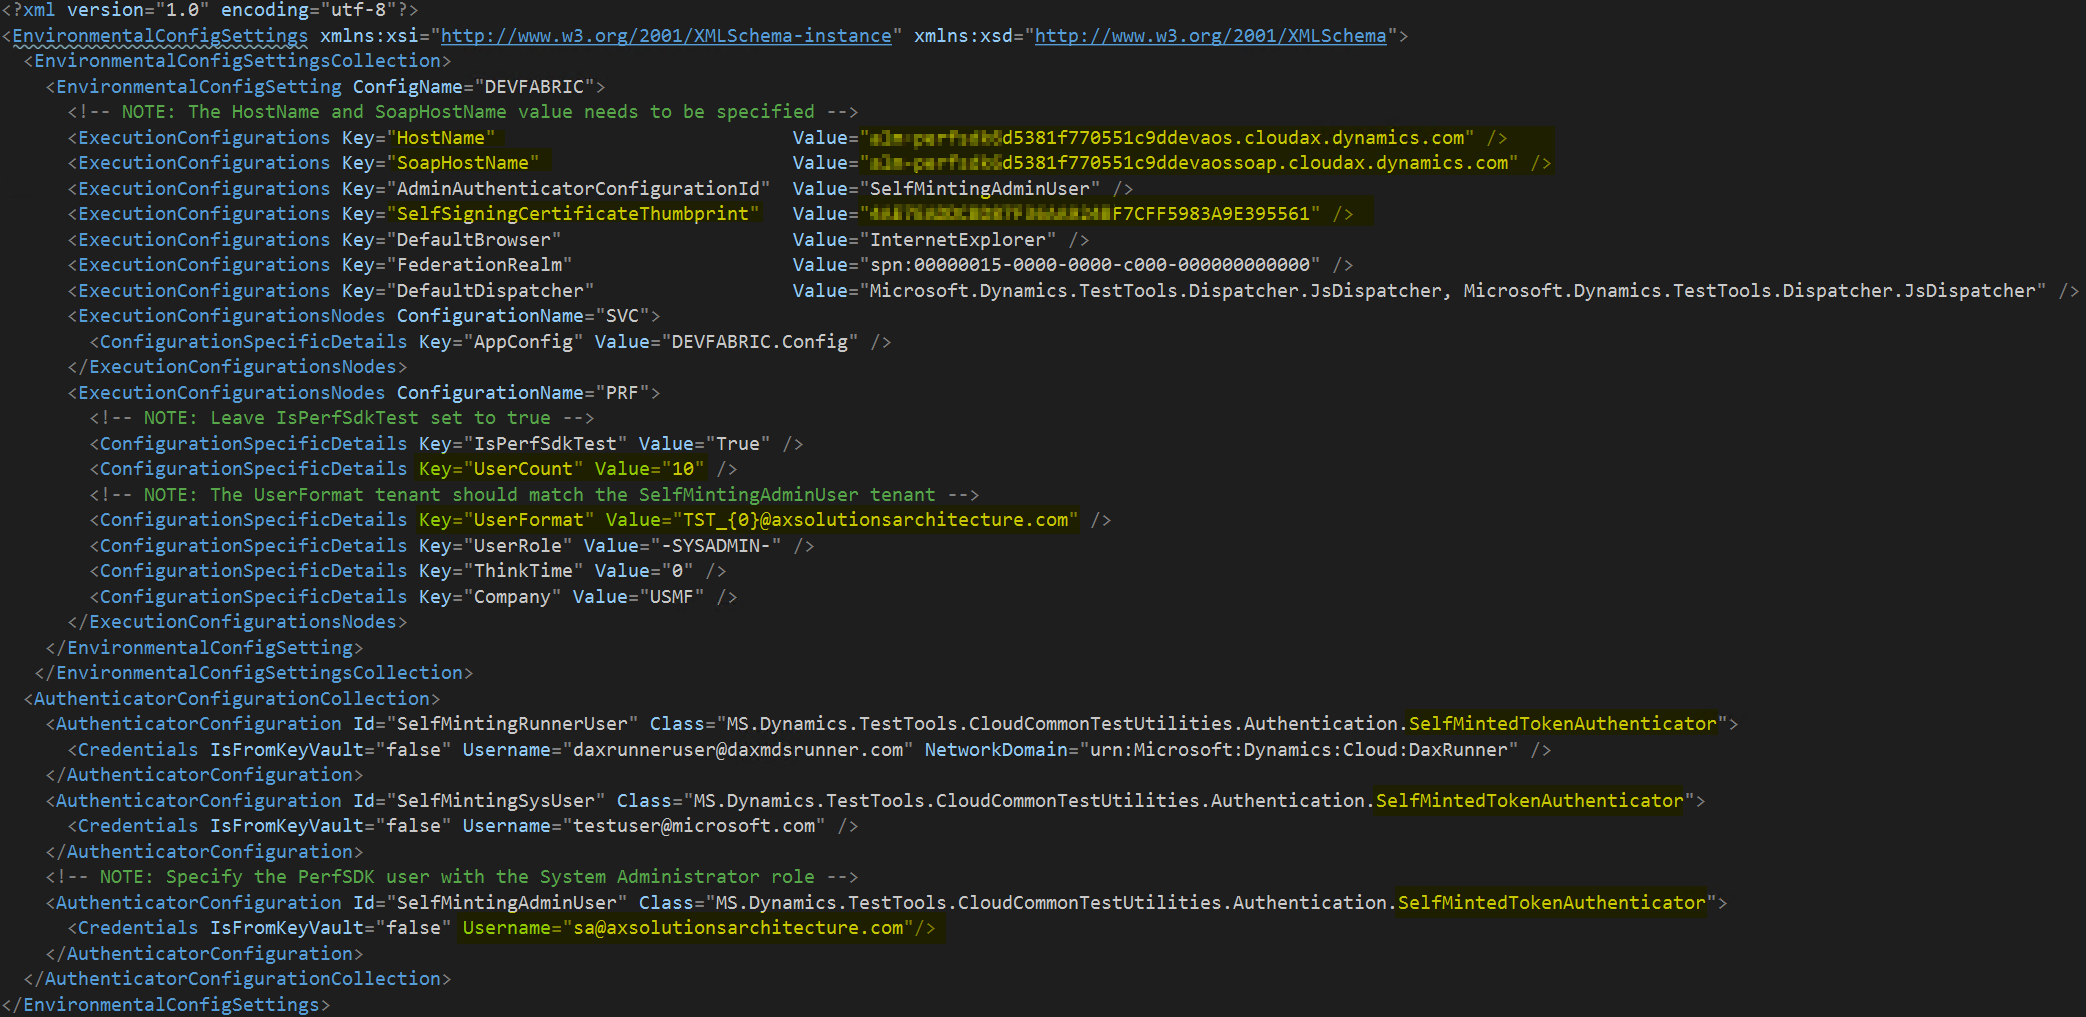This screenshot has height=1017, width=2086.
Task: Select the UserFormat email pattern value
Action: [x=874, y=519]
